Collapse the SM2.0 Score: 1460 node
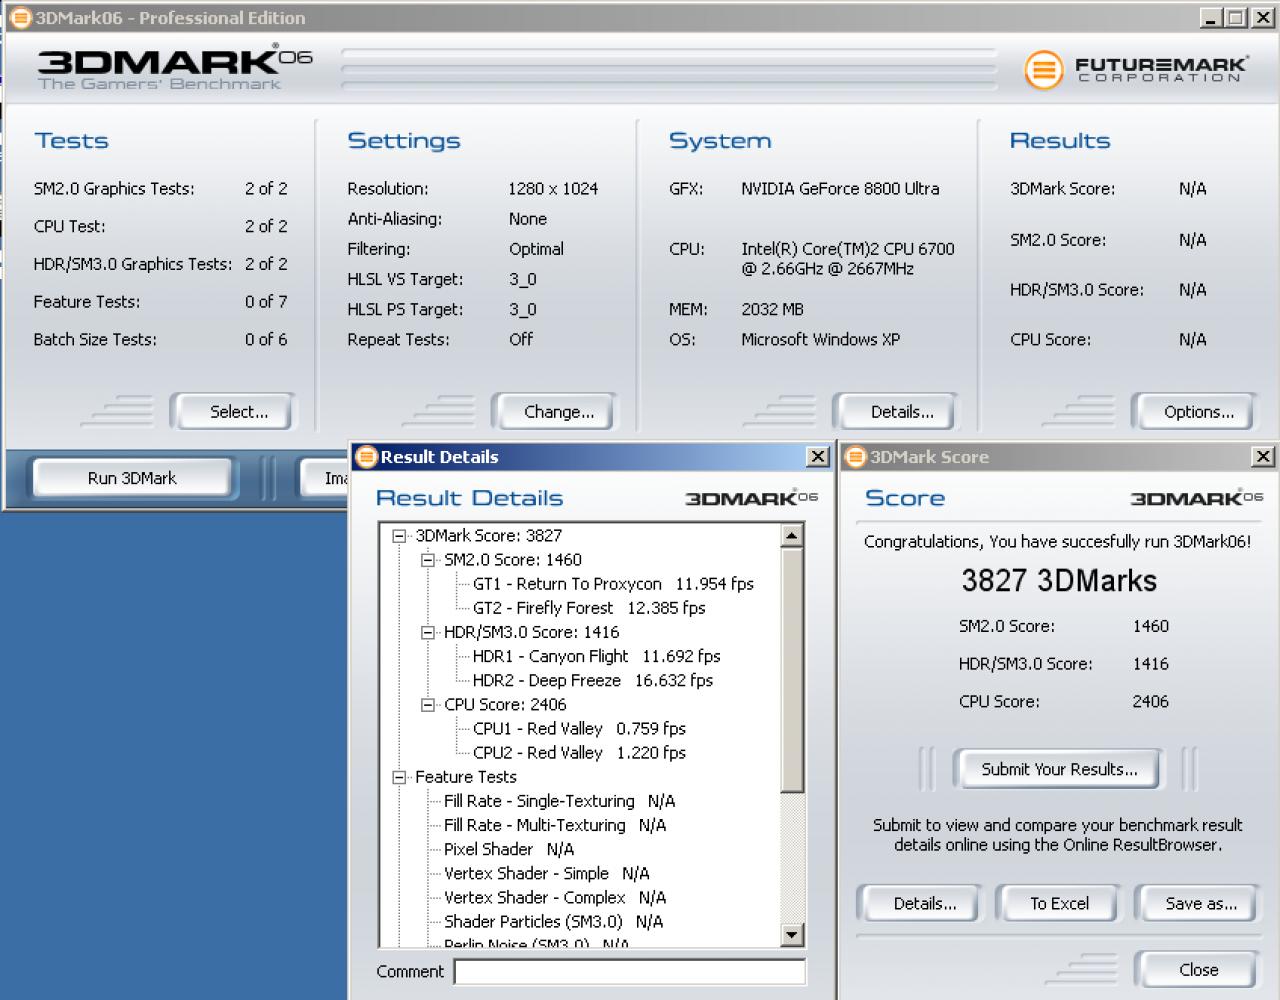The width and height of the screenshot is (1280, 1000). click(428, 560)
